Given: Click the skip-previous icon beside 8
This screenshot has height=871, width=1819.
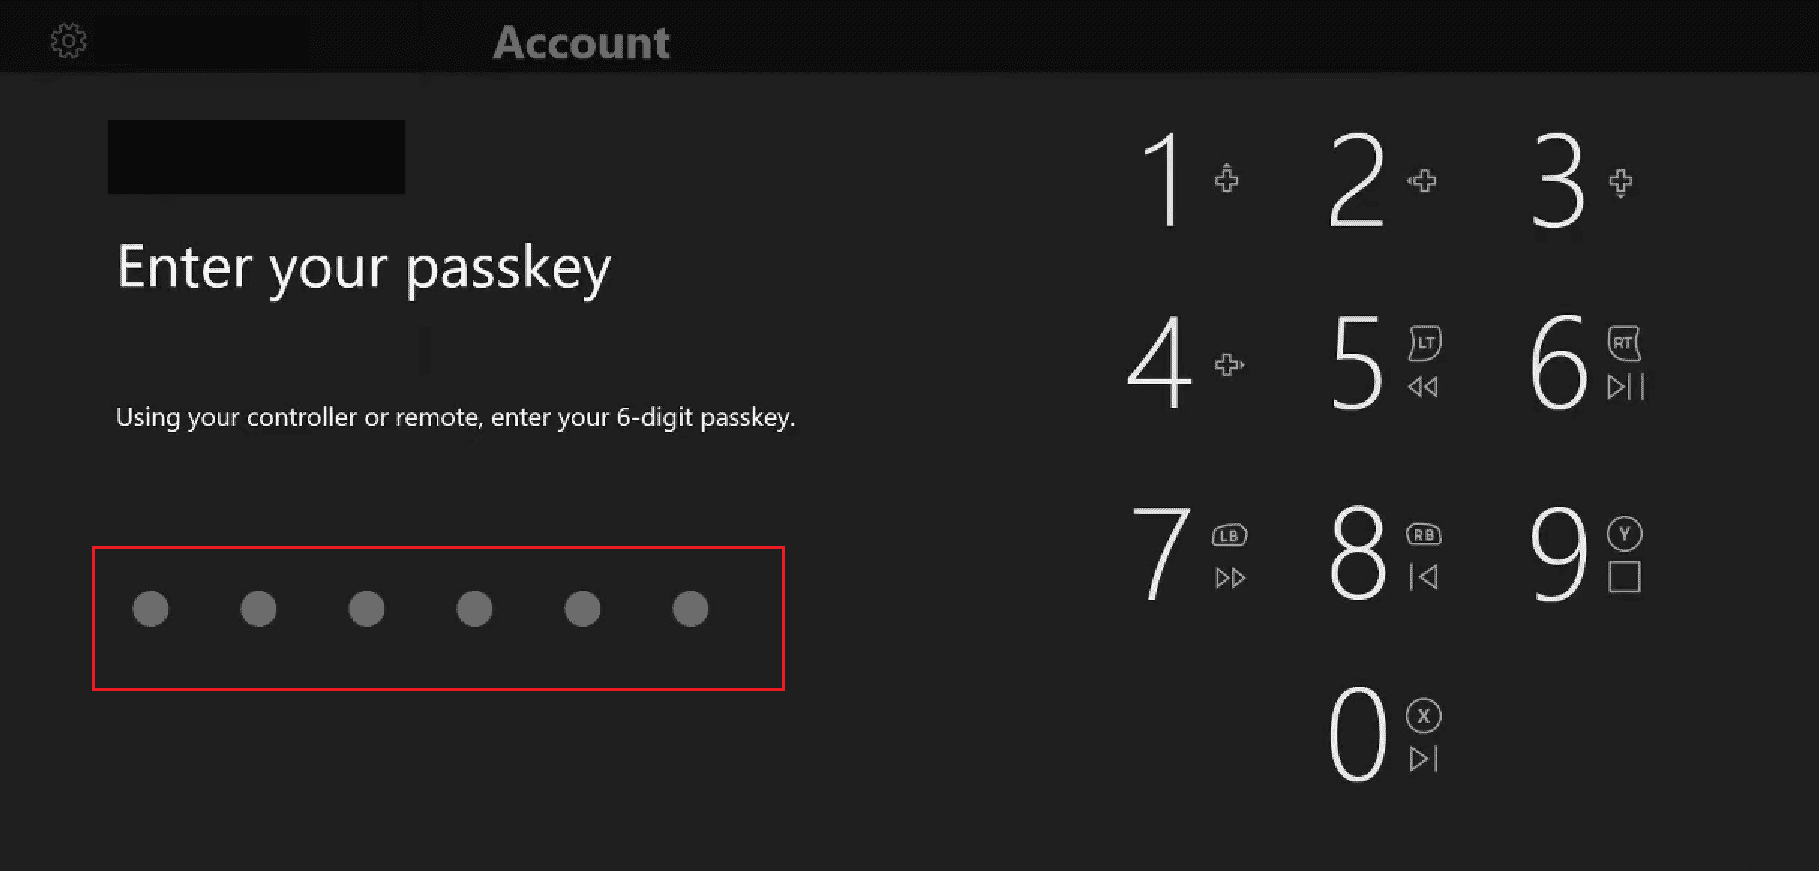Looking at the screenshot, I should (1423, 577).
